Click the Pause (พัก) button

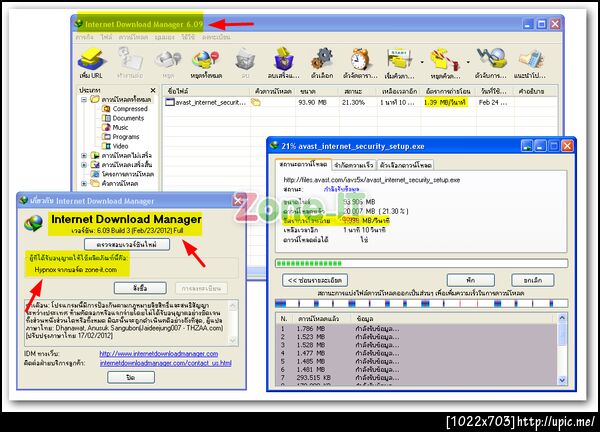[x=471, y=280]
